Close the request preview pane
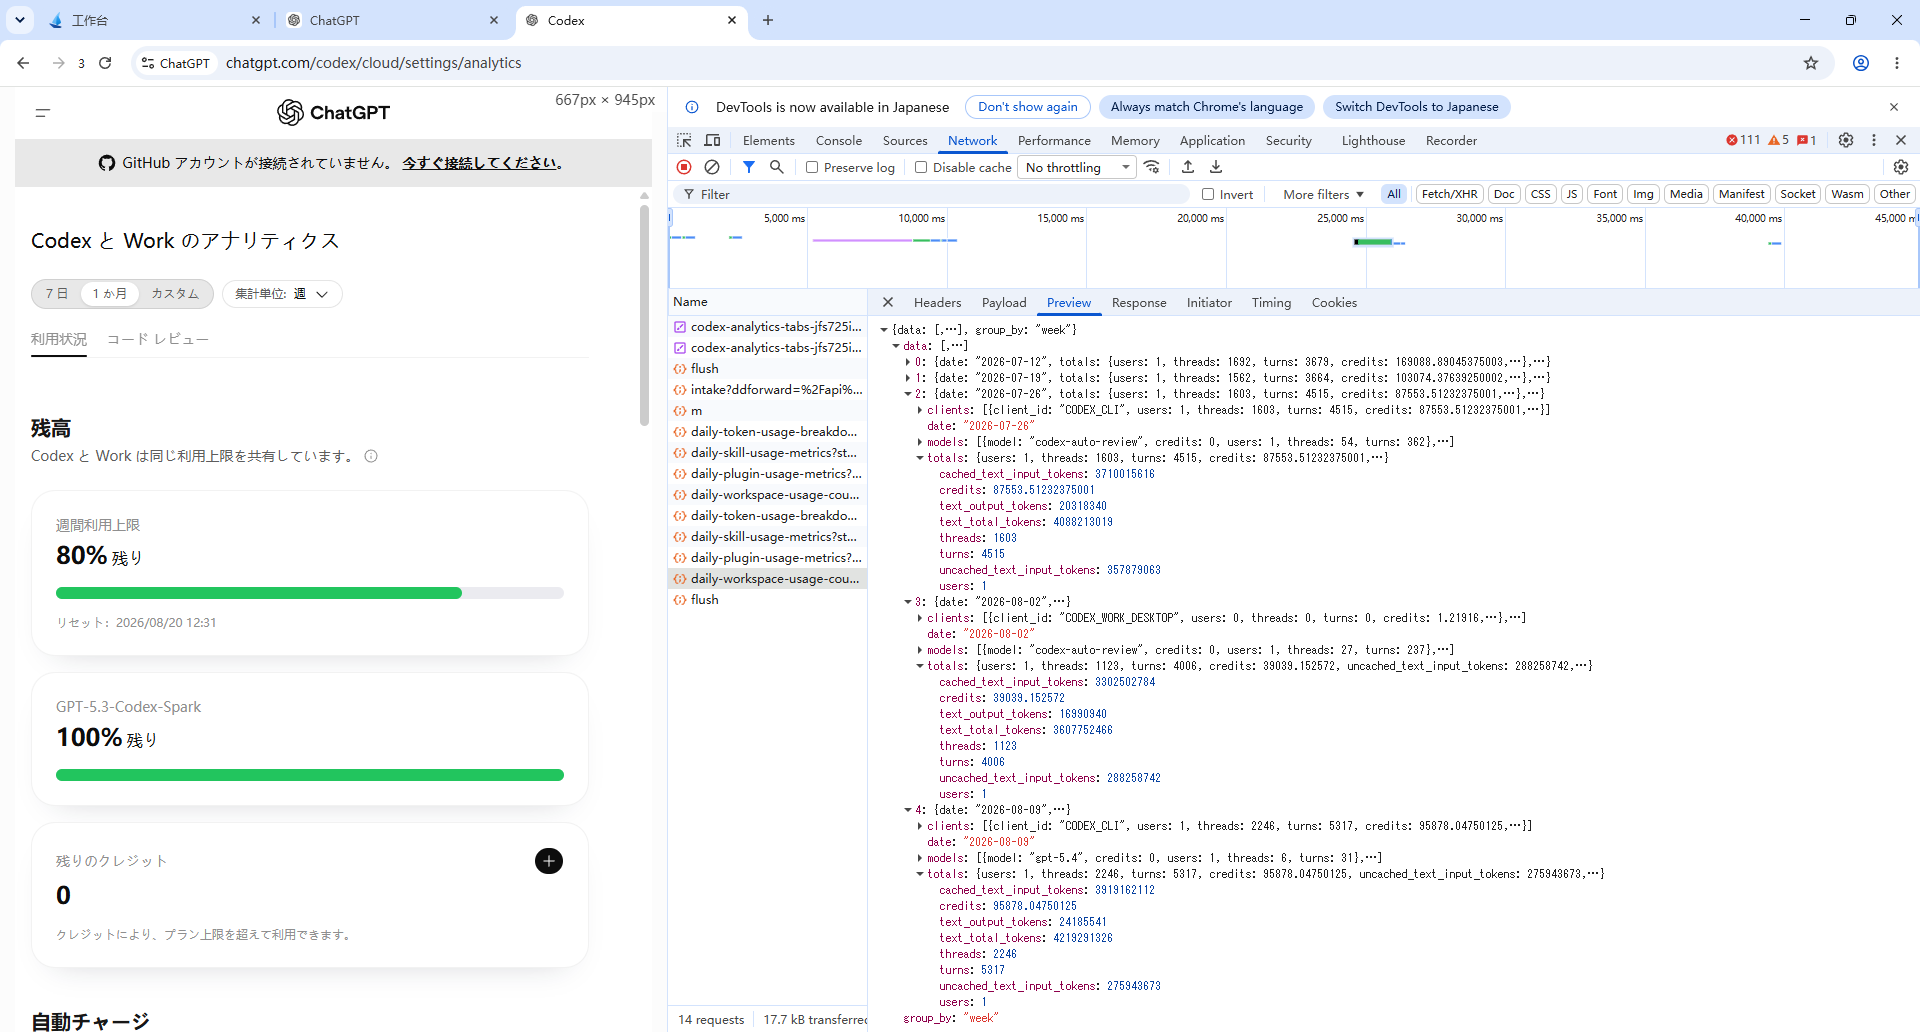 (x=888, y=302)
